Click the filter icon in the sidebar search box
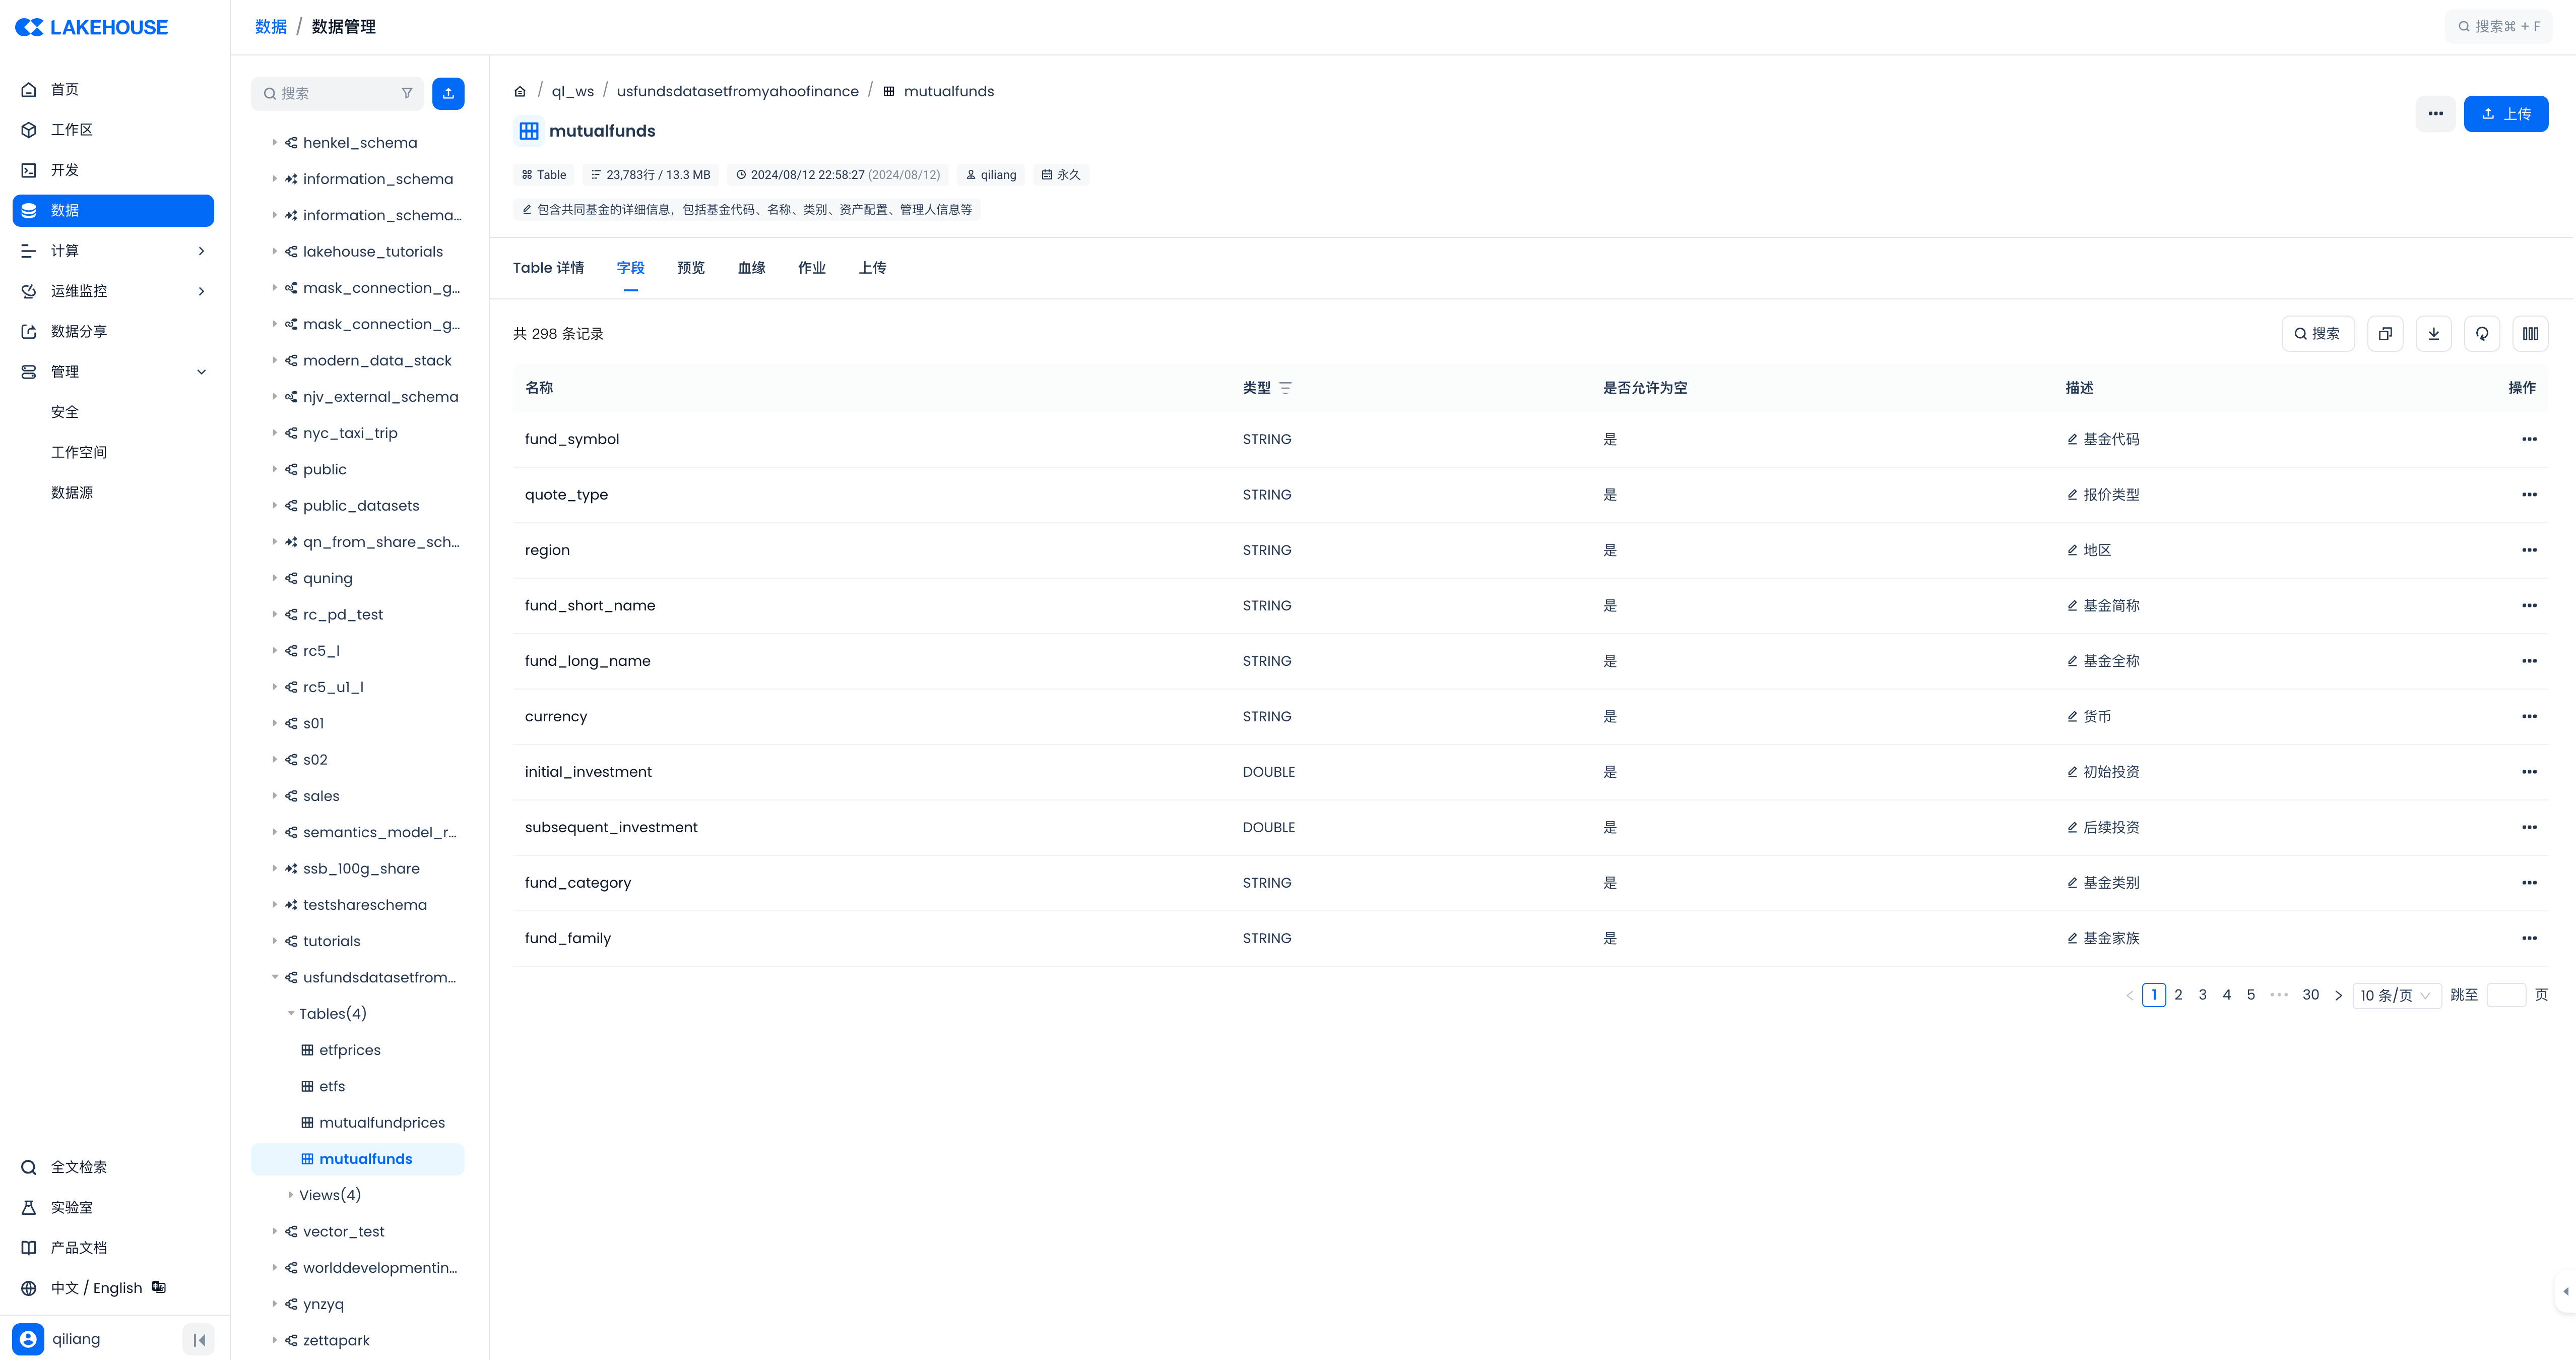 [407, 93]
